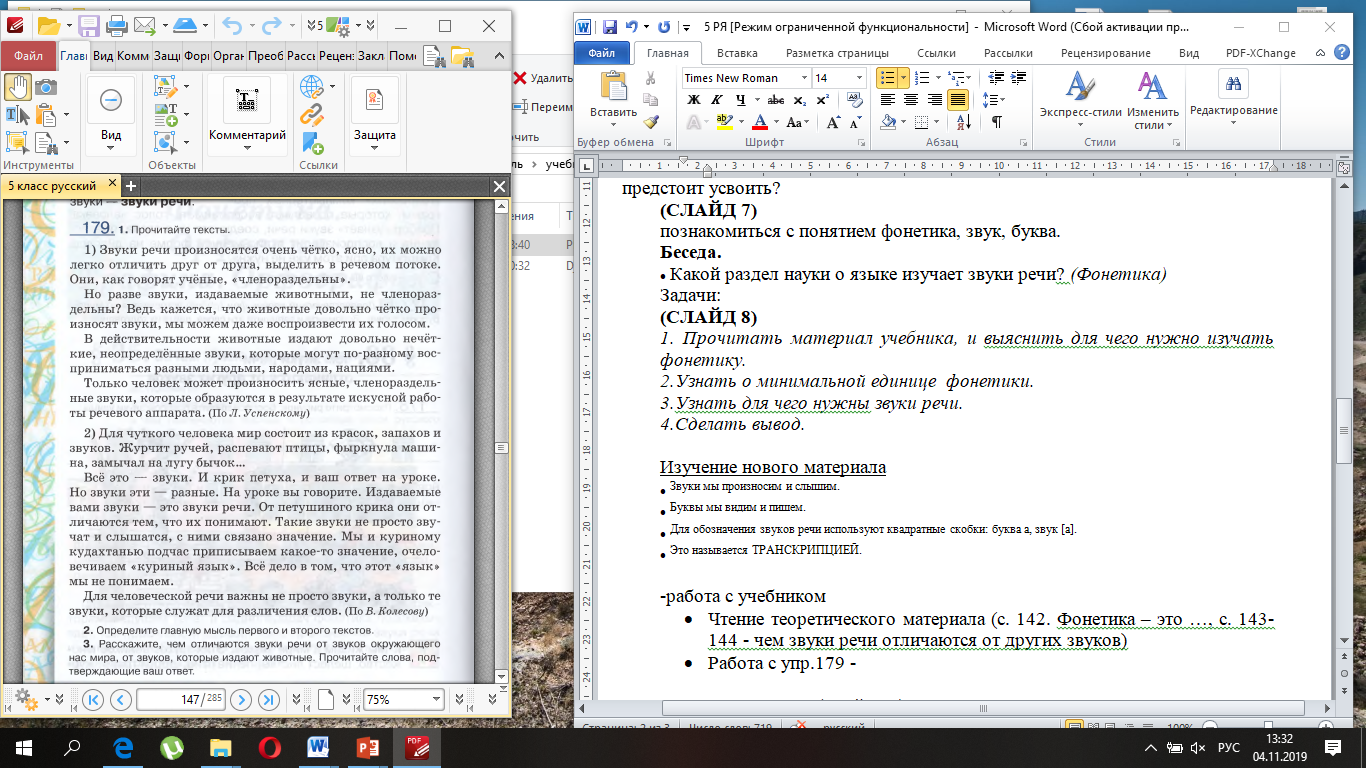Click the Select Objects icon with cursor
1366x768 pixels.
(166, 142)
